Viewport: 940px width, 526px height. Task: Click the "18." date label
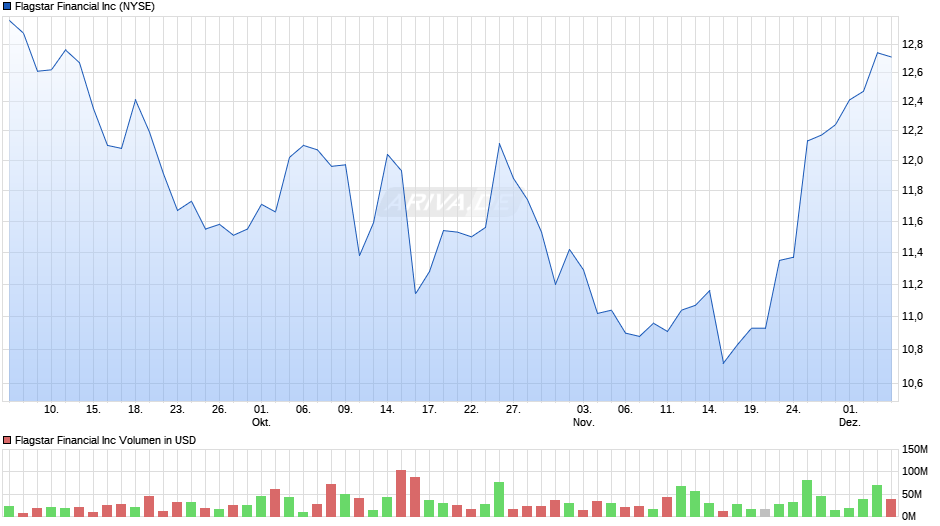[x=135, y=409]
